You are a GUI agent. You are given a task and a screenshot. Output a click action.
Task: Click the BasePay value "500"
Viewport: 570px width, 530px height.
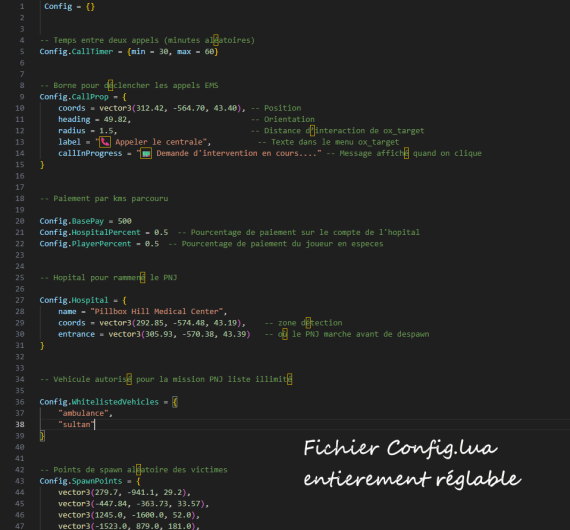pos(124,221)
